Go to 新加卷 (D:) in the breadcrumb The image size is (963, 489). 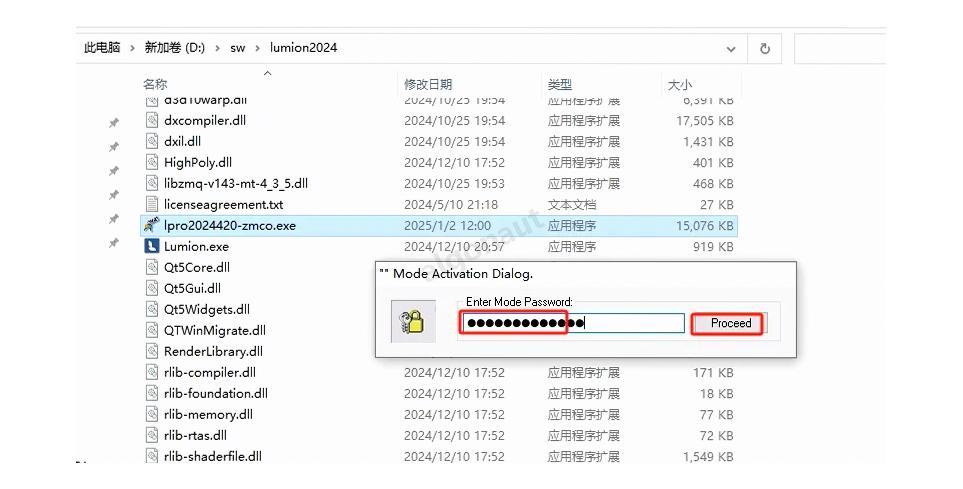click(174, 47)
